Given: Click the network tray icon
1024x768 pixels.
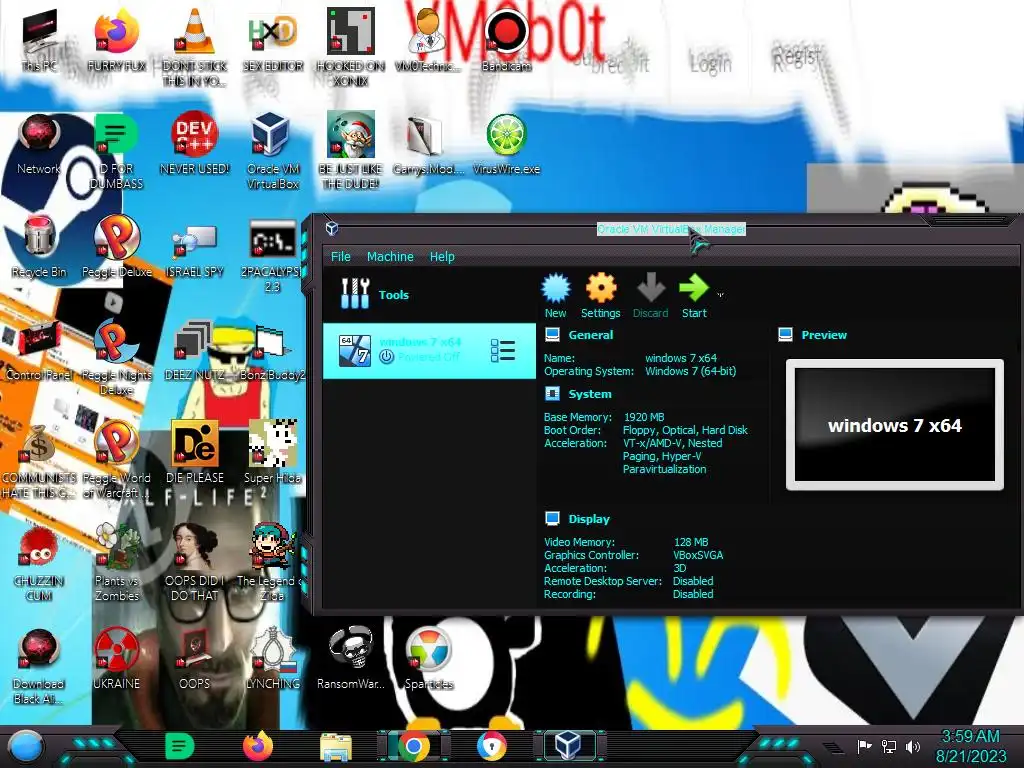Looking at the screenshot, I should click(x=888, y=746).
